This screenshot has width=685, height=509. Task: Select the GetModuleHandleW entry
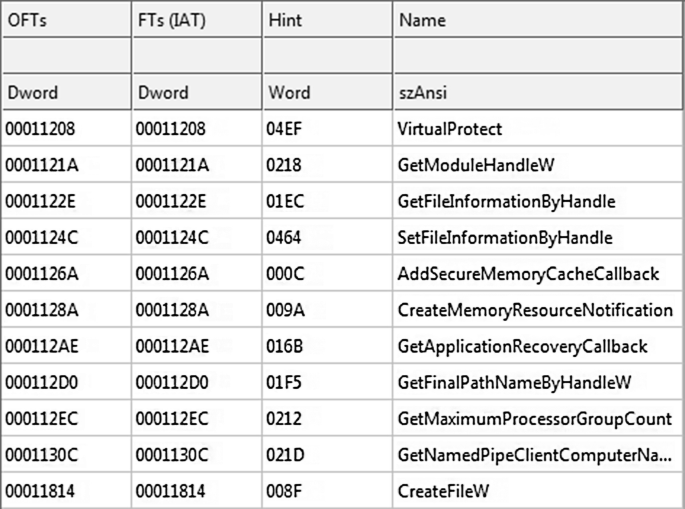[x=476, y=165]
